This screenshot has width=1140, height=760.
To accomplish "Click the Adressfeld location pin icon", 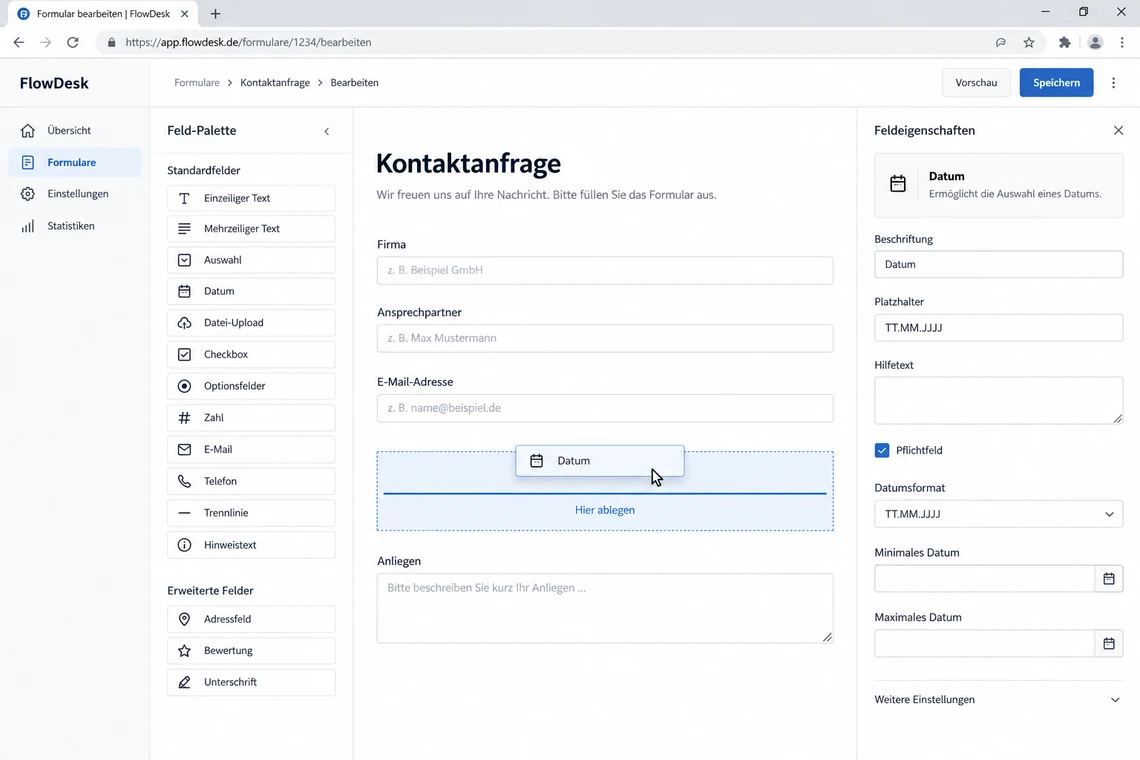I will pyautogui.click(x=184, y=619).
